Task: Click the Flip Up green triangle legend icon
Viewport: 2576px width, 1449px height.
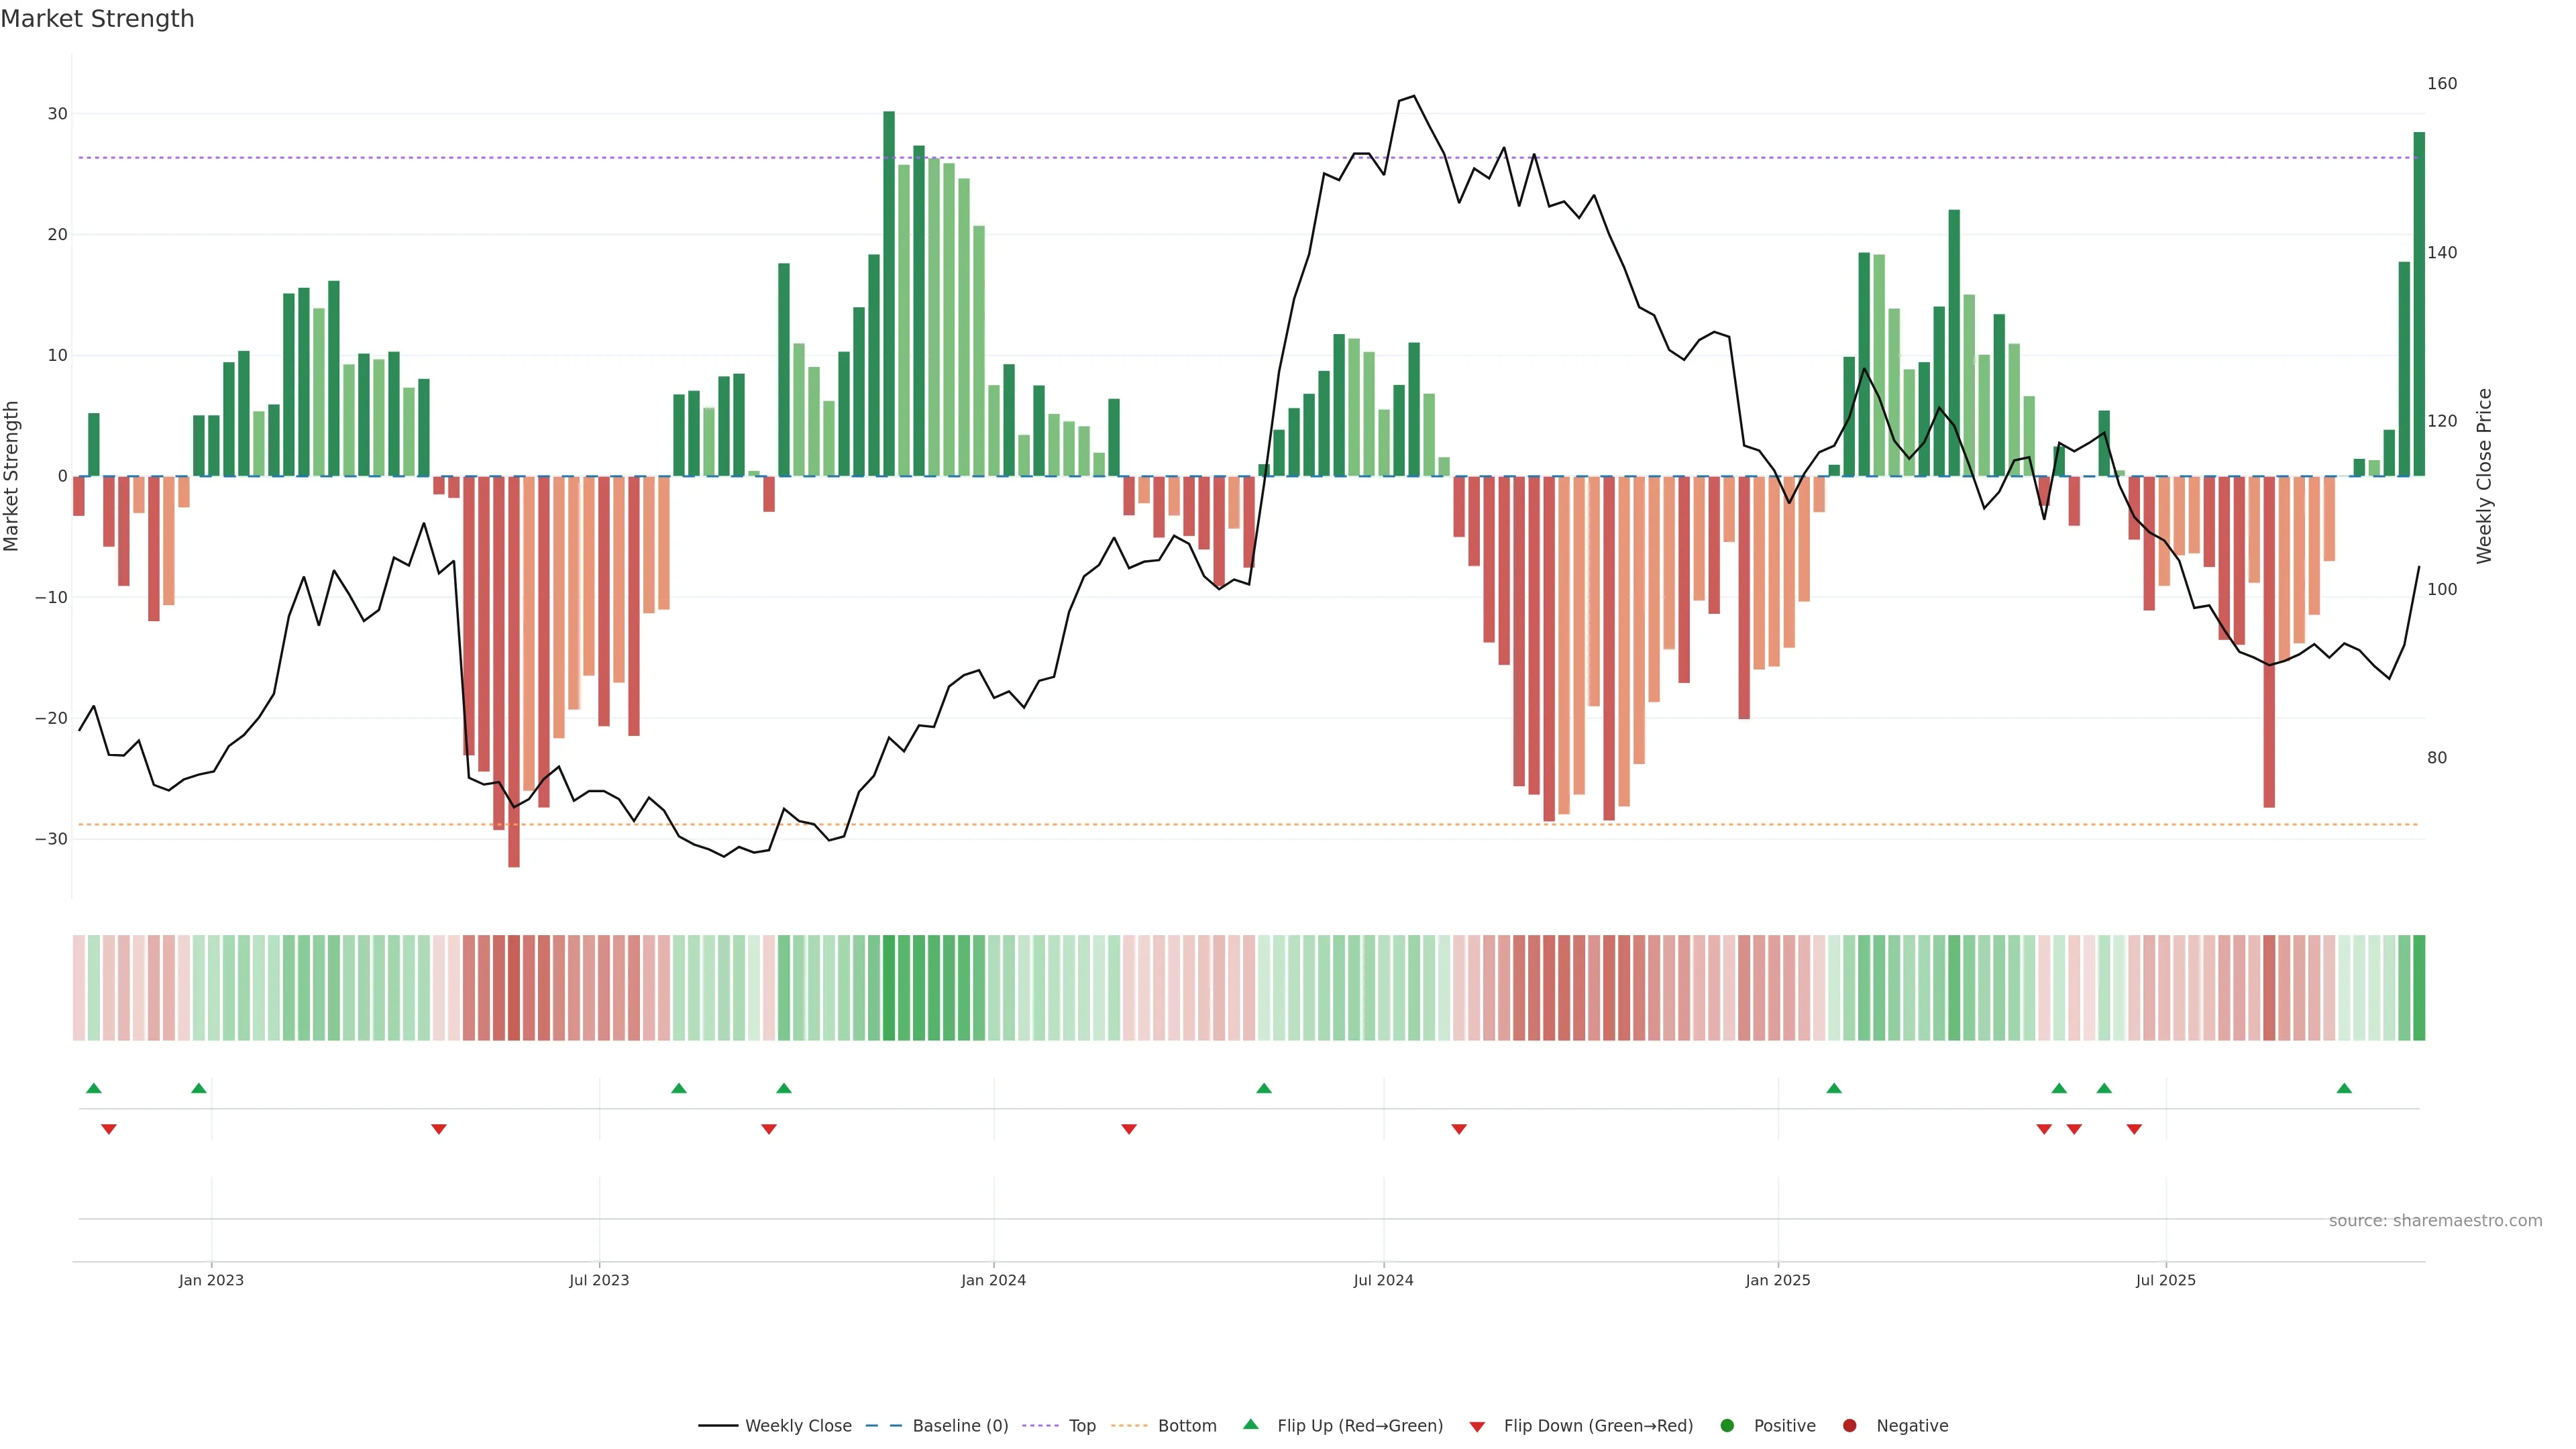Action: click(1250, 1424)
